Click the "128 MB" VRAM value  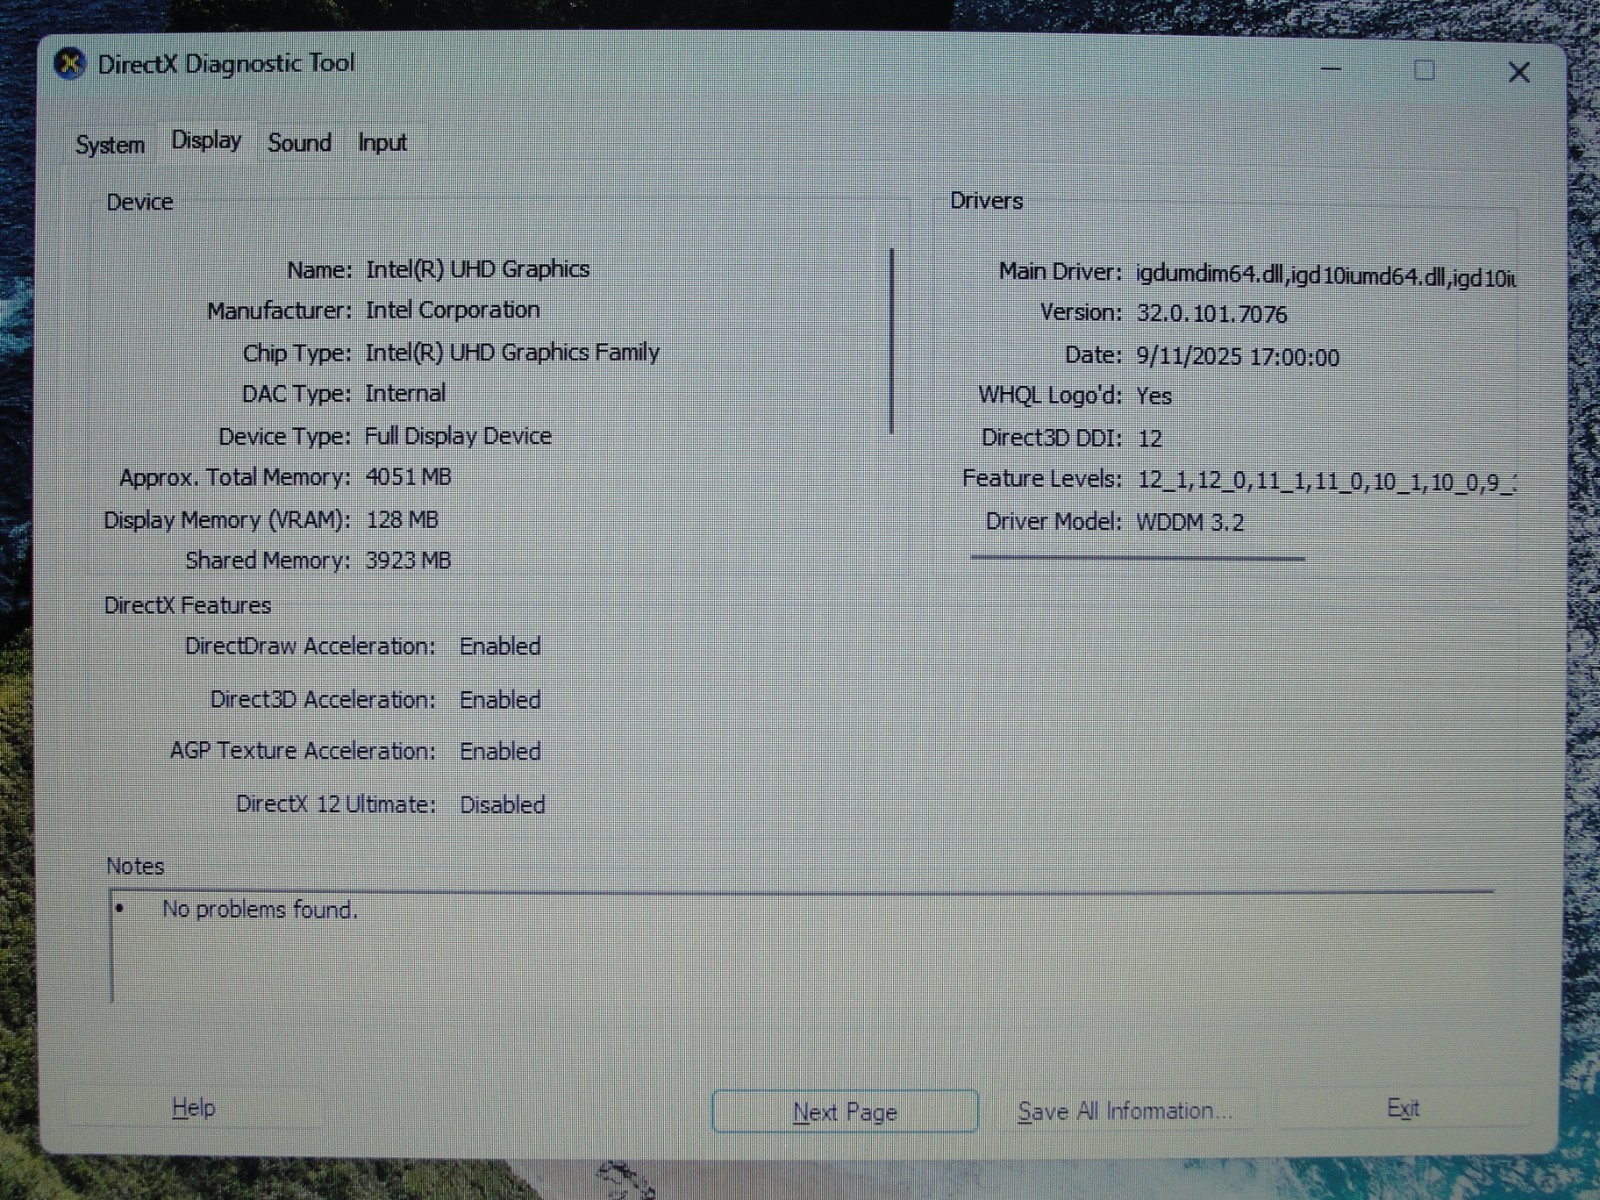pyautogui.click(x=402, y=520)
